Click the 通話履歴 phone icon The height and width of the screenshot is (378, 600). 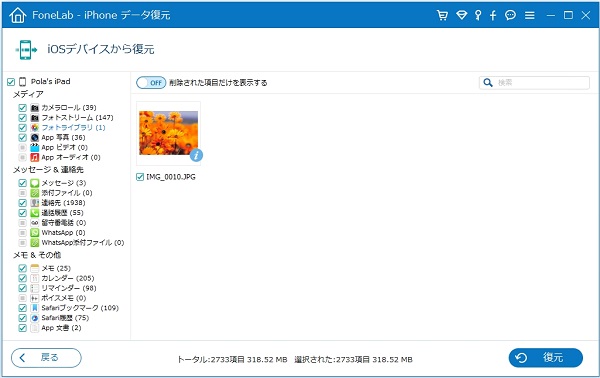34,213
